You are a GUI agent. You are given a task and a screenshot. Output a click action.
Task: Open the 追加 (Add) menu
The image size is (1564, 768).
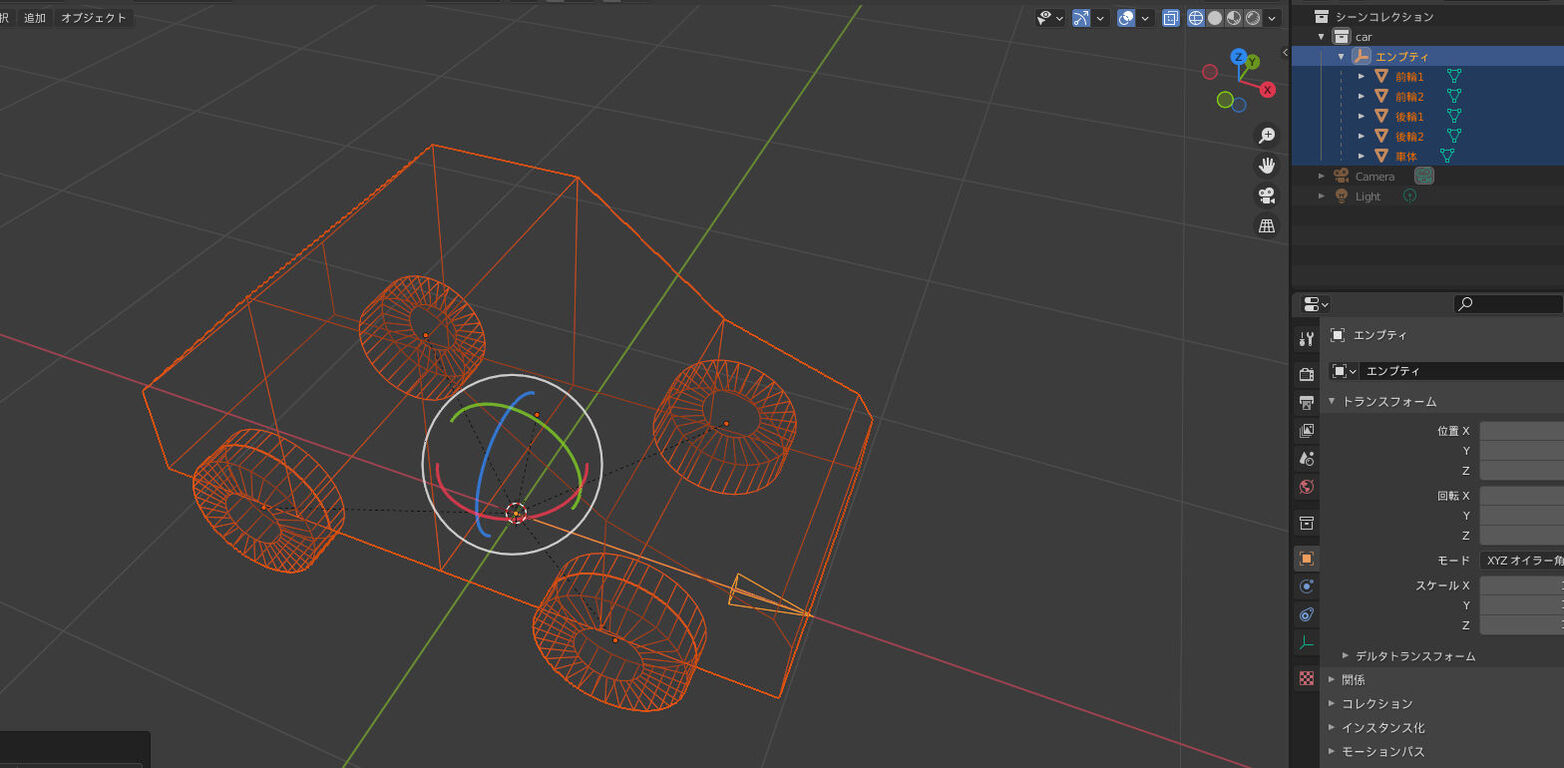(x=35, y=18)
